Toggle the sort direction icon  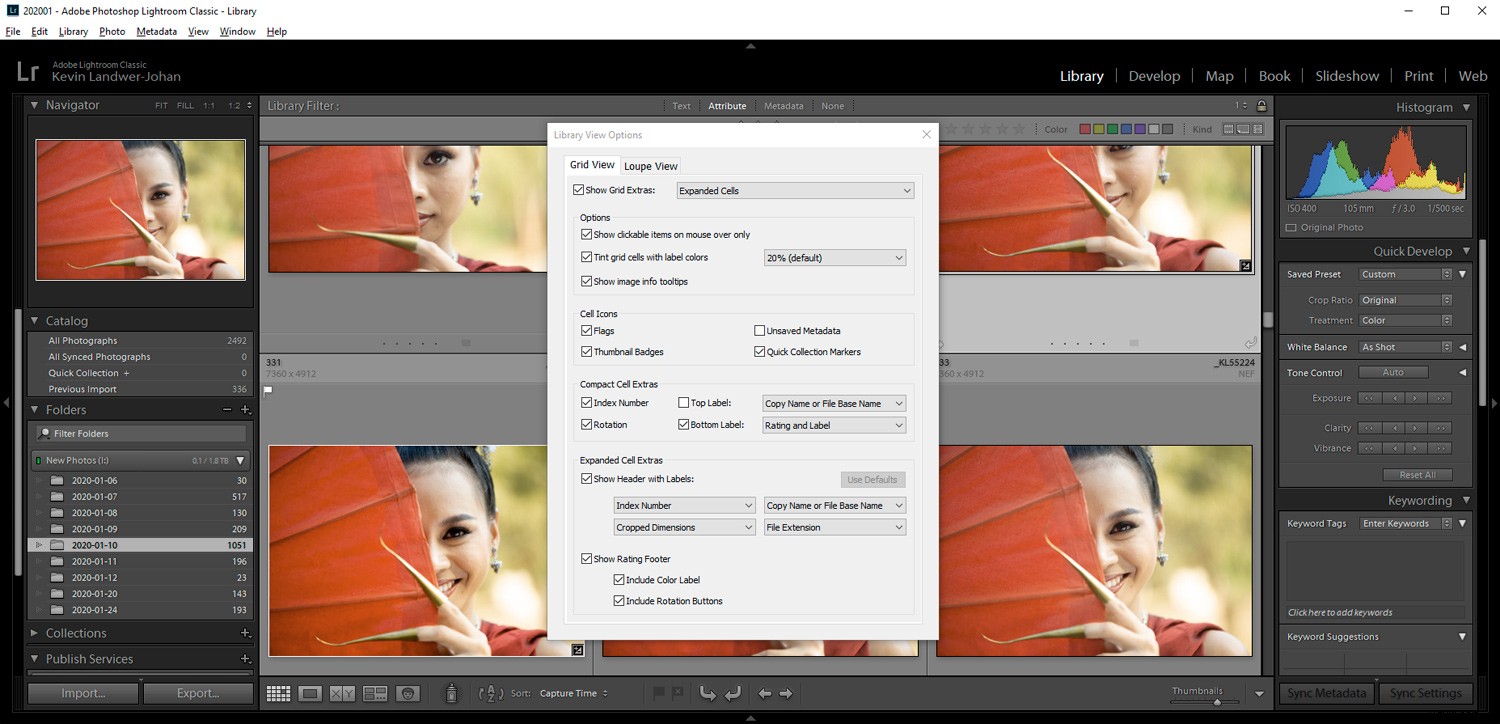[x=490, y=693]
